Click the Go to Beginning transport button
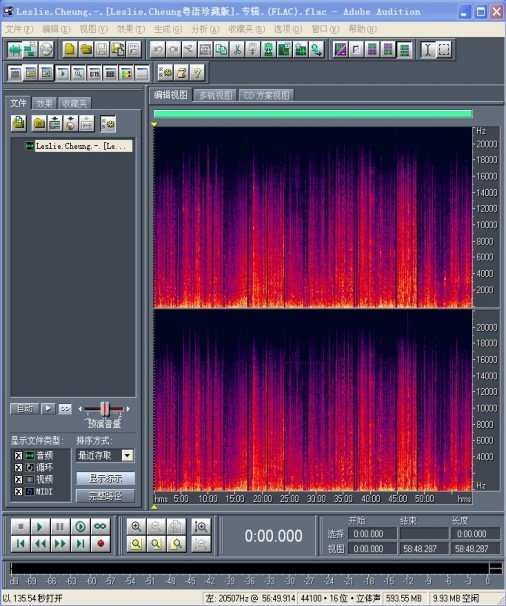 pos(20,544)
